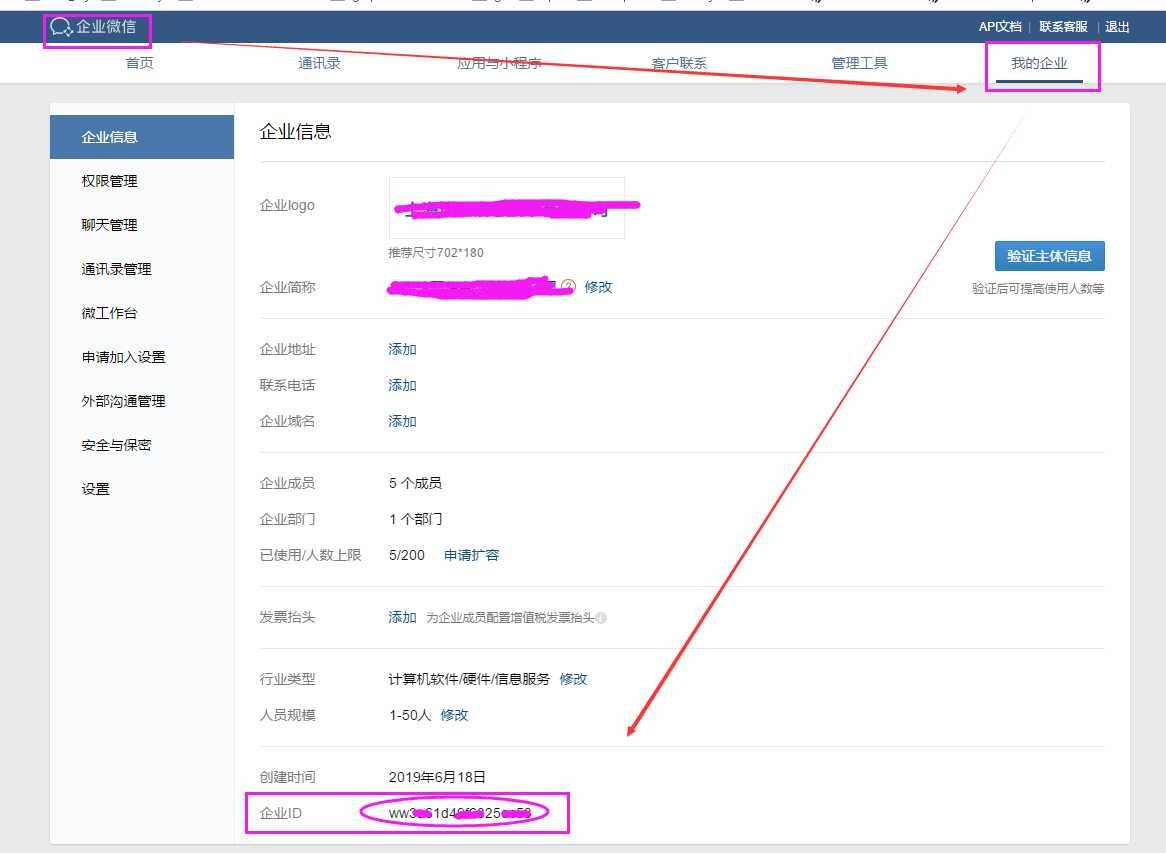This screenshot has width=1166, height=853.
Task: Click the 创建时间 field label
Action: tap(287, 777)
